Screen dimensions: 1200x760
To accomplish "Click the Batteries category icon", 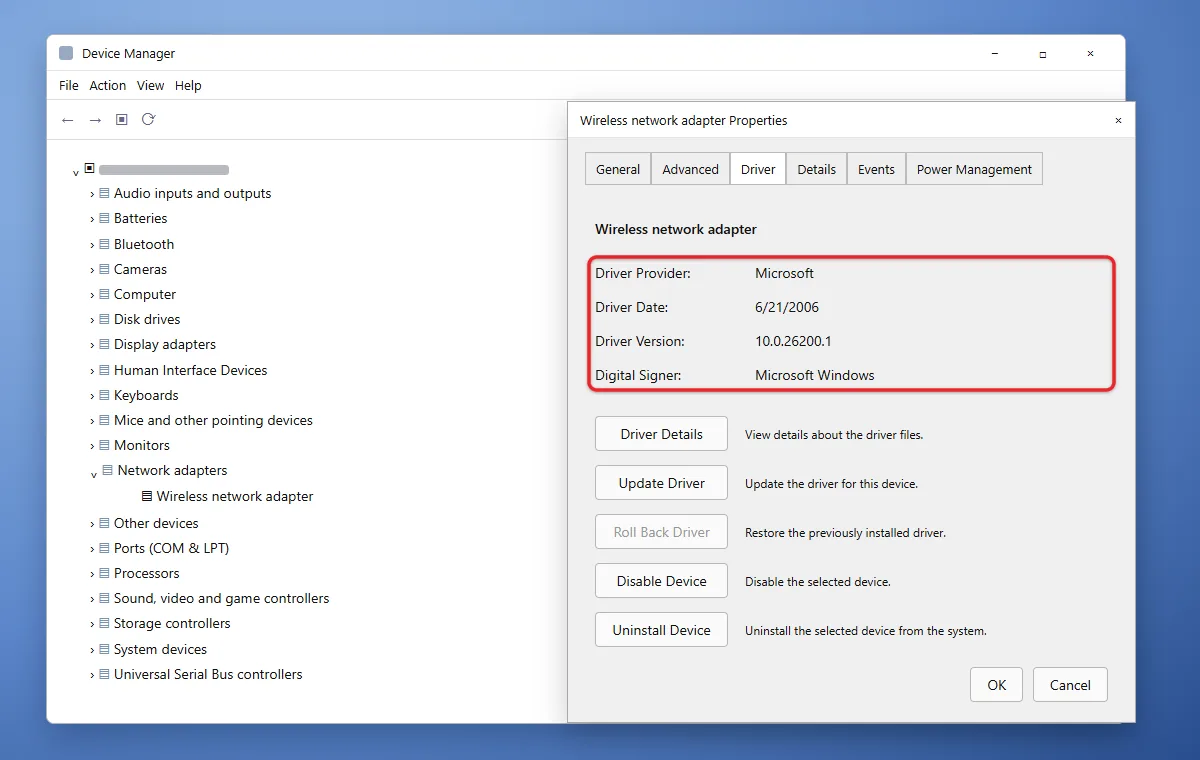I will pos(104,219).
